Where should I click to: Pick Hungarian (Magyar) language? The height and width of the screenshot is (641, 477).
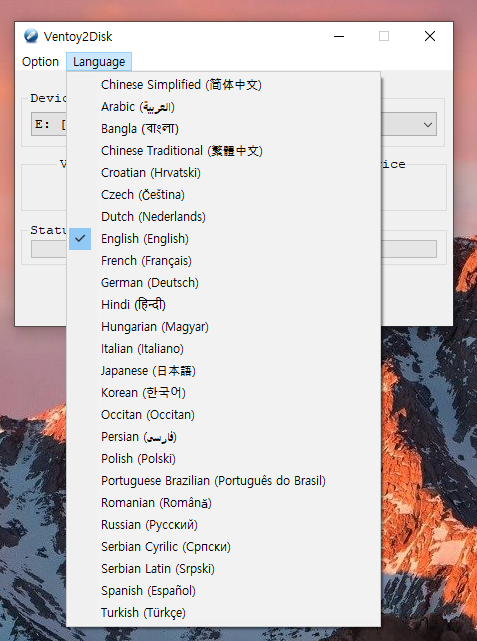coord(224,327)
